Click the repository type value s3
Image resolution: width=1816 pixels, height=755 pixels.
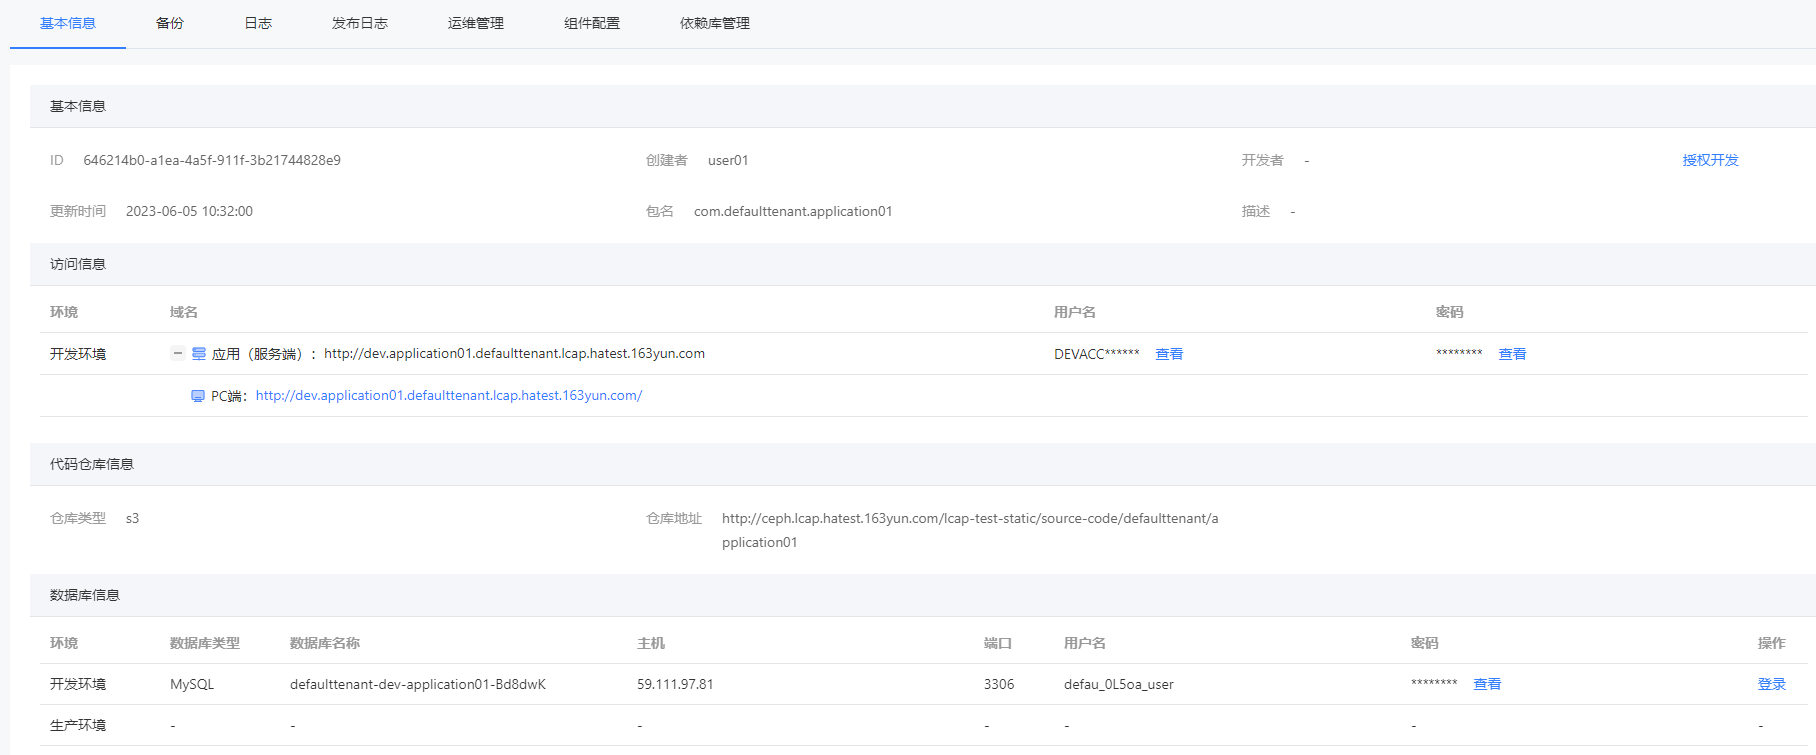click(132, 518)
